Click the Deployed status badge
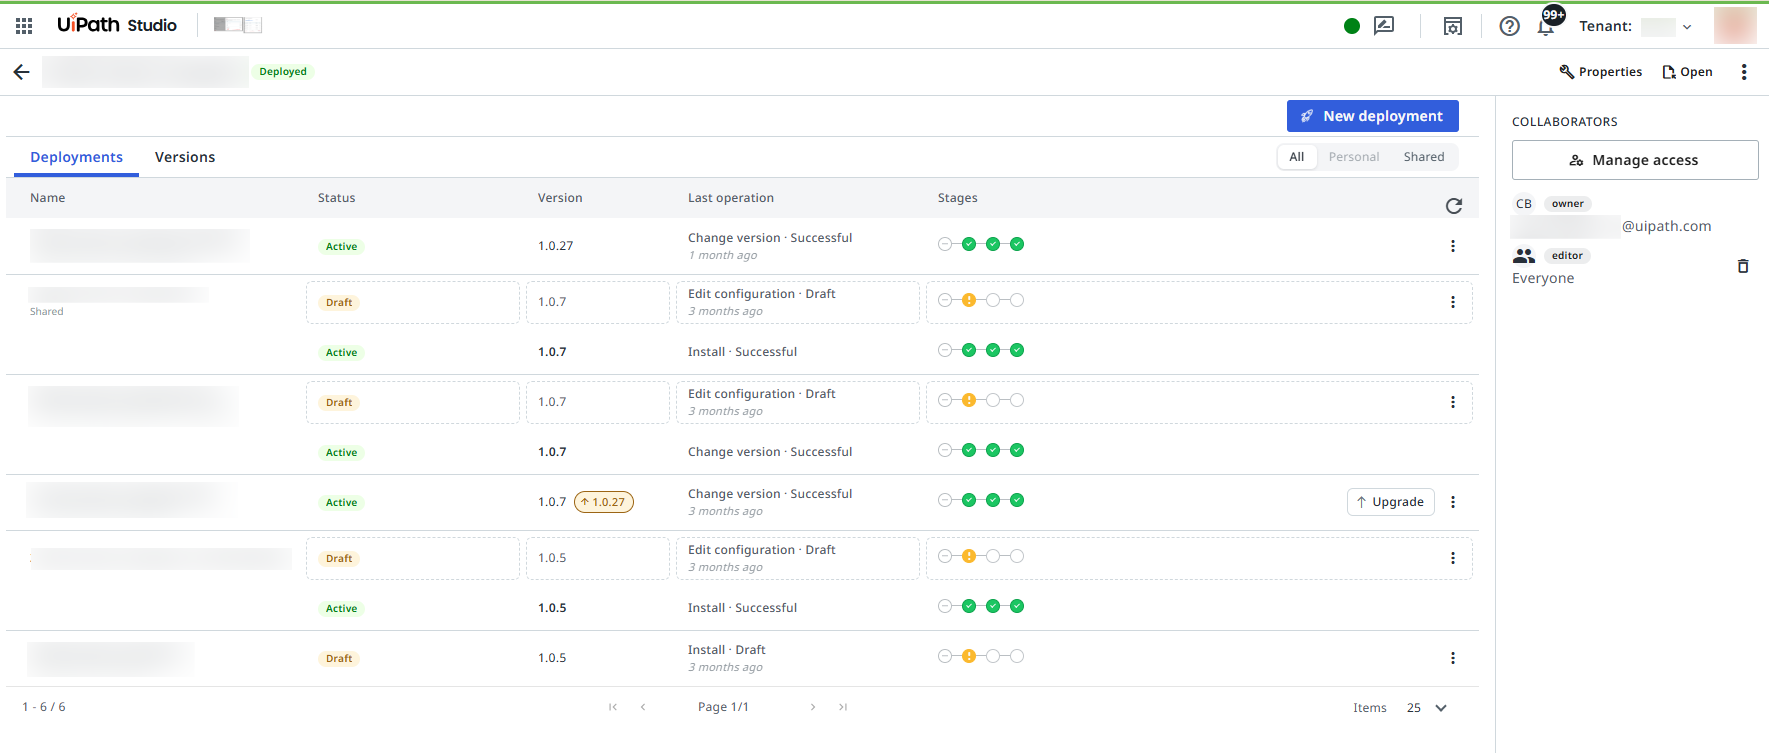 [x=283, y=72]
